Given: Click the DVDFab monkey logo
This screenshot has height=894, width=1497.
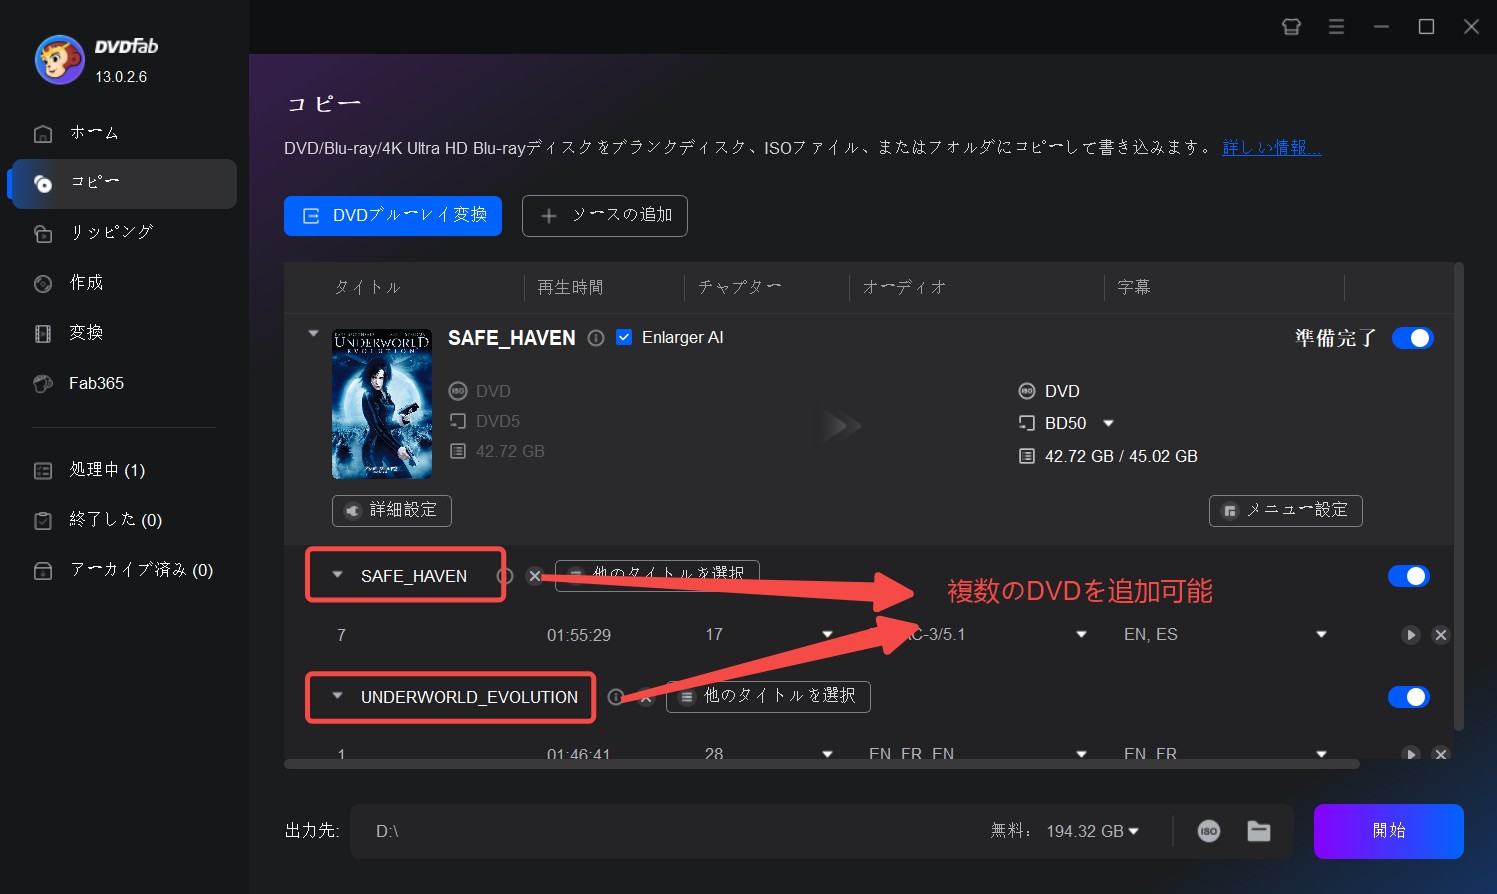Looking at the screenshot, I should point(60,60).
